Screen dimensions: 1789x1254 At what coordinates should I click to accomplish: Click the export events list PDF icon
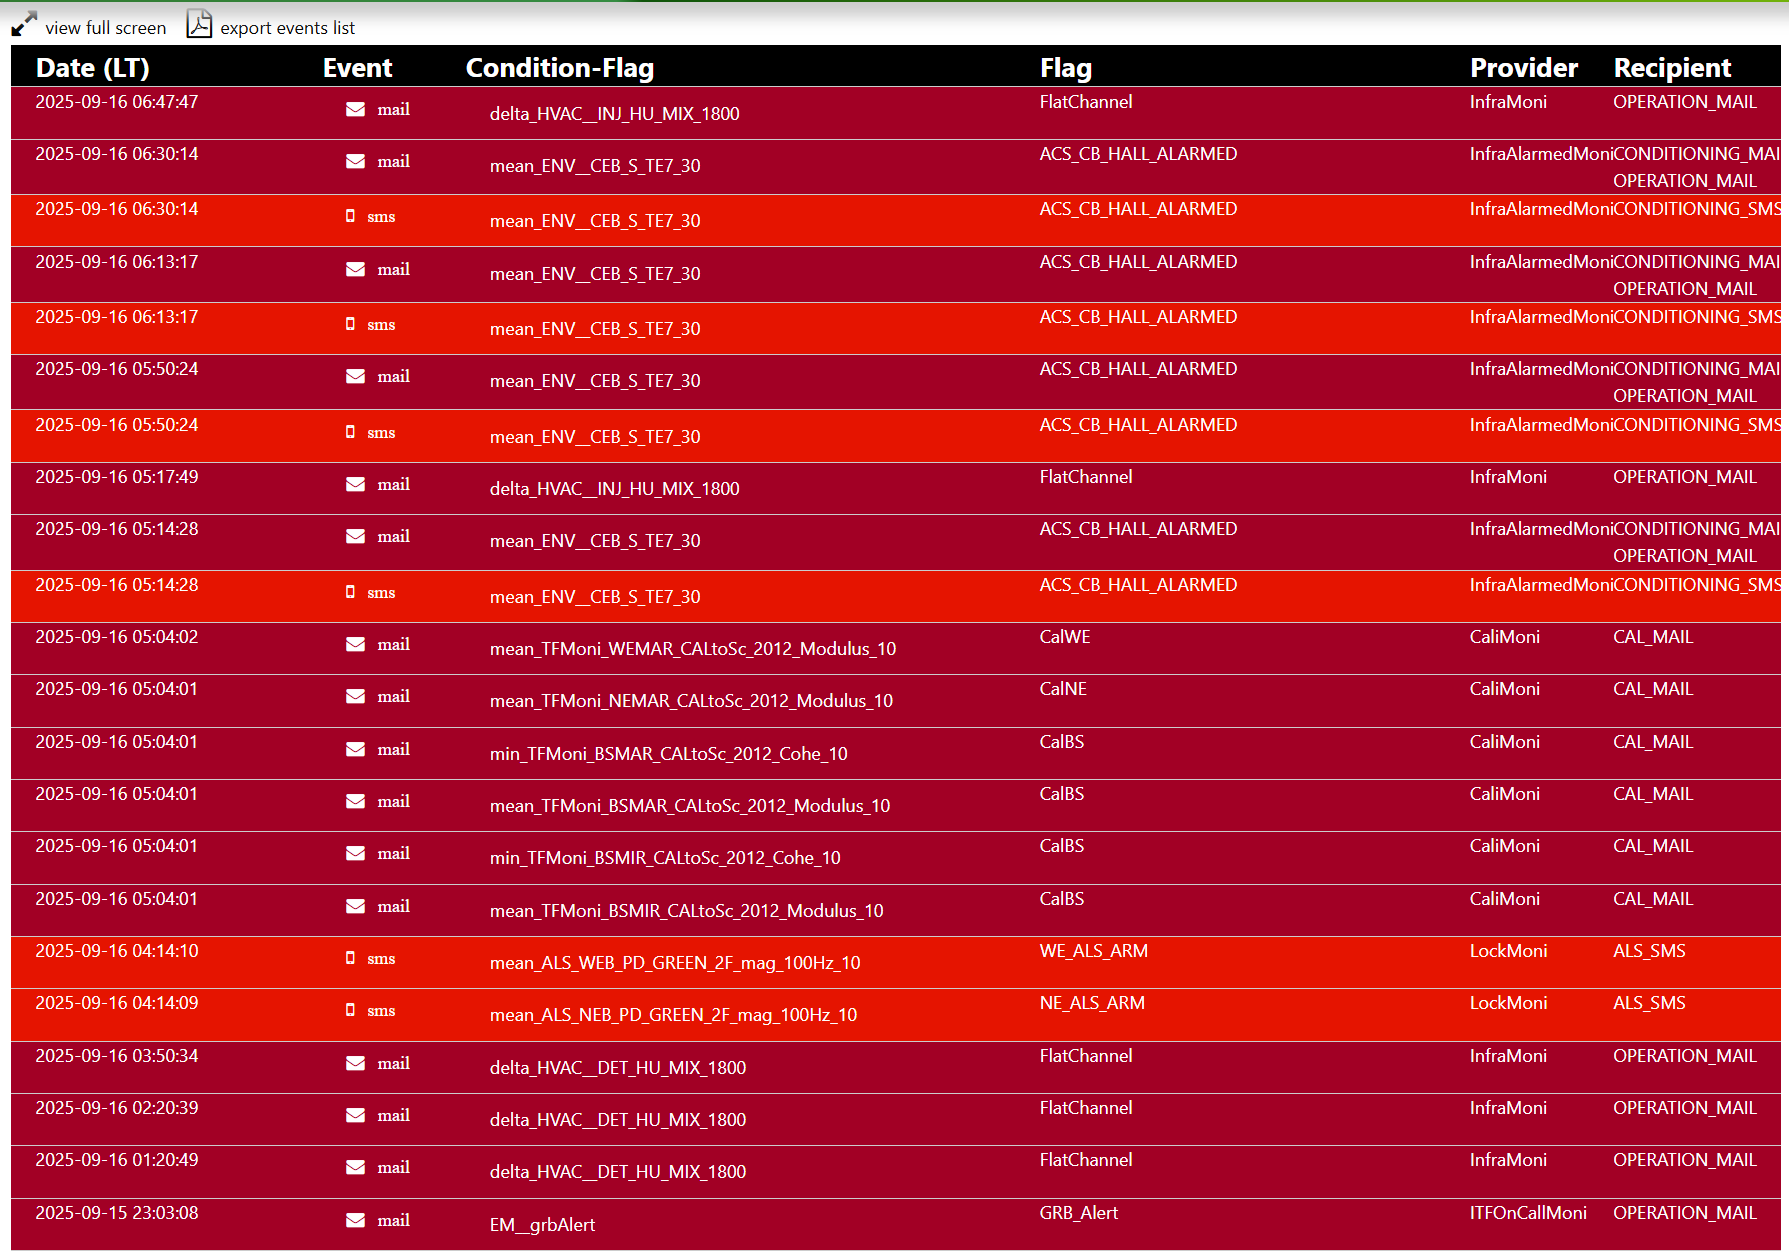click(199, 24)
